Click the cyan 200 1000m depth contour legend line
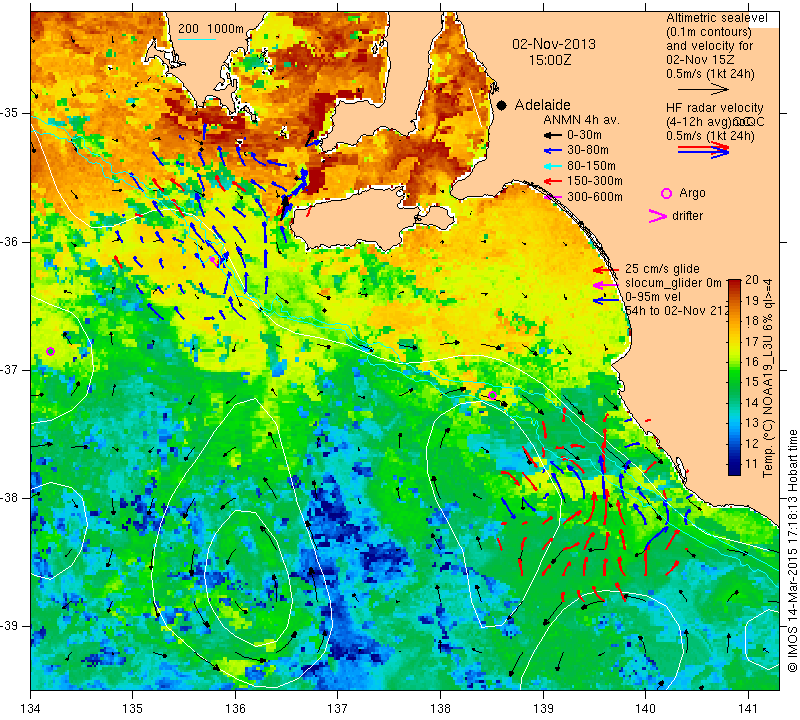Viewport: 800px width, 720px height. (197, 39)
